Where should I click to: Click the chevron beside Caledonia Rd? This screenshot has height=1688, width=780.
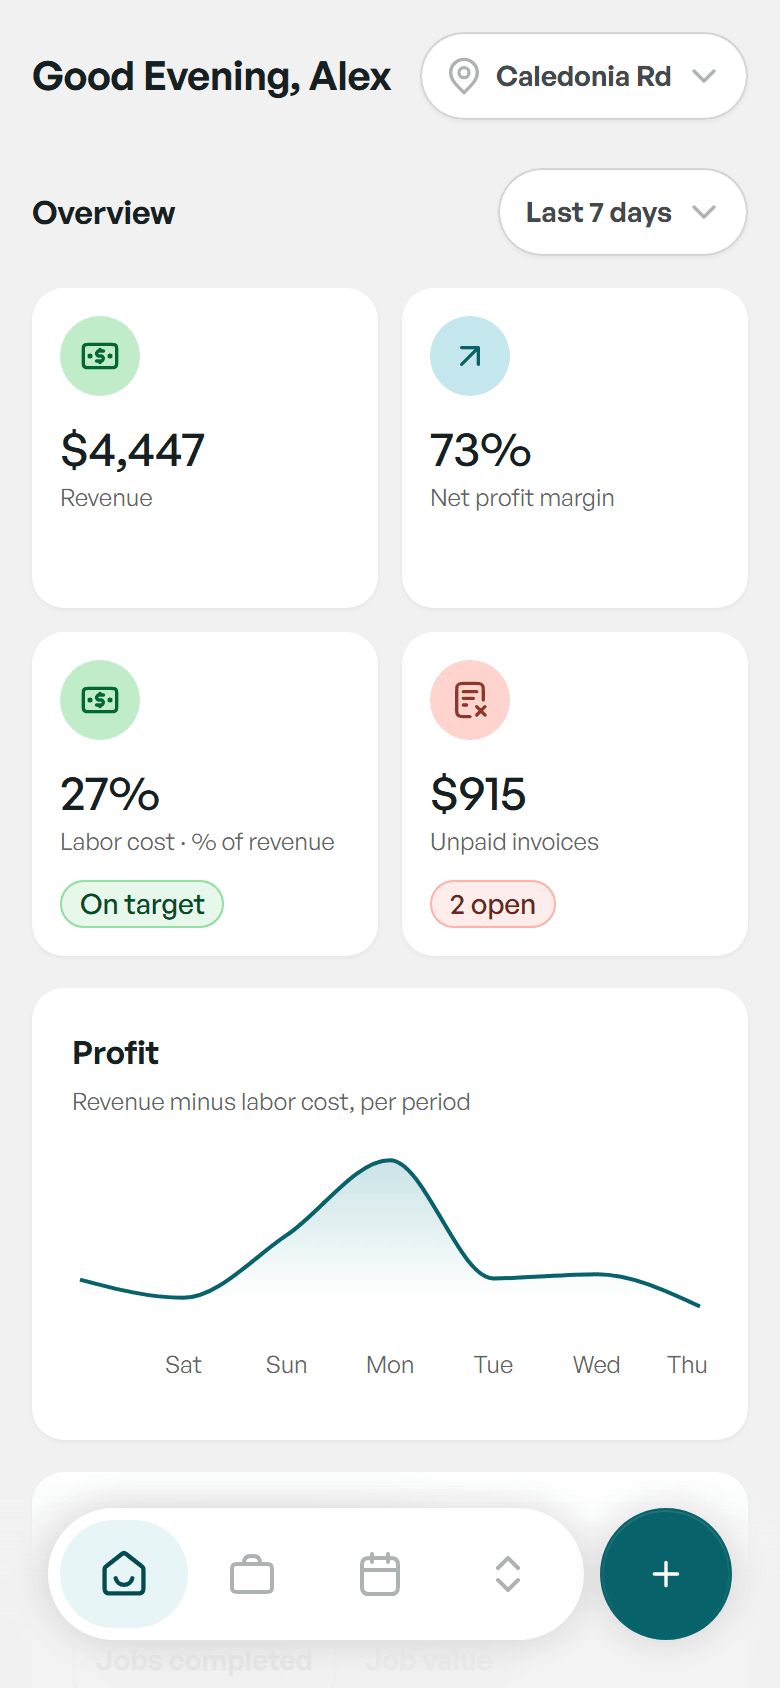(x=704, y=76)
